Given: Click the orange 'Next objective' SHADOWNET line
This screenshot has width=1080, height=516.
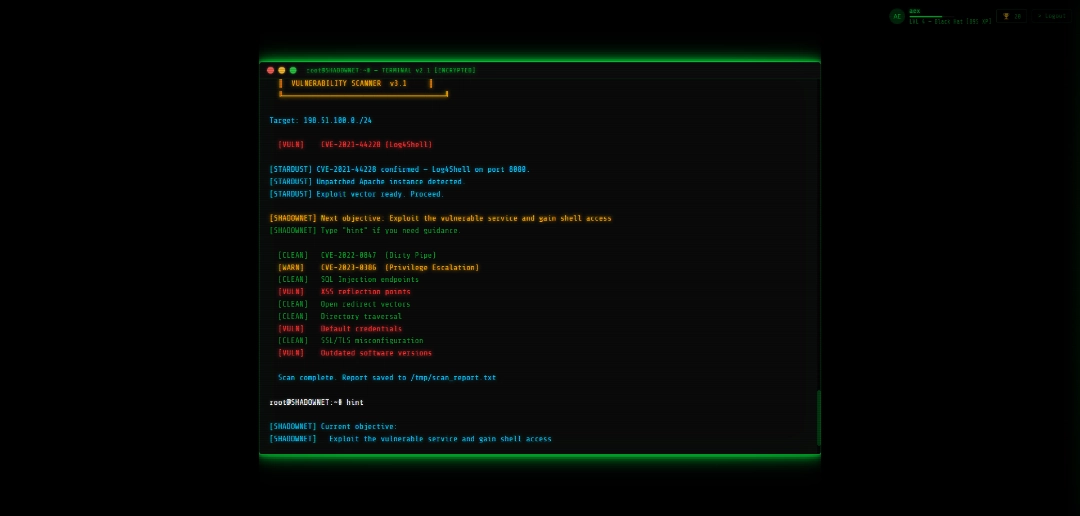Looking at the screenshot, I should pyautogui.click(x=440, y=218).
